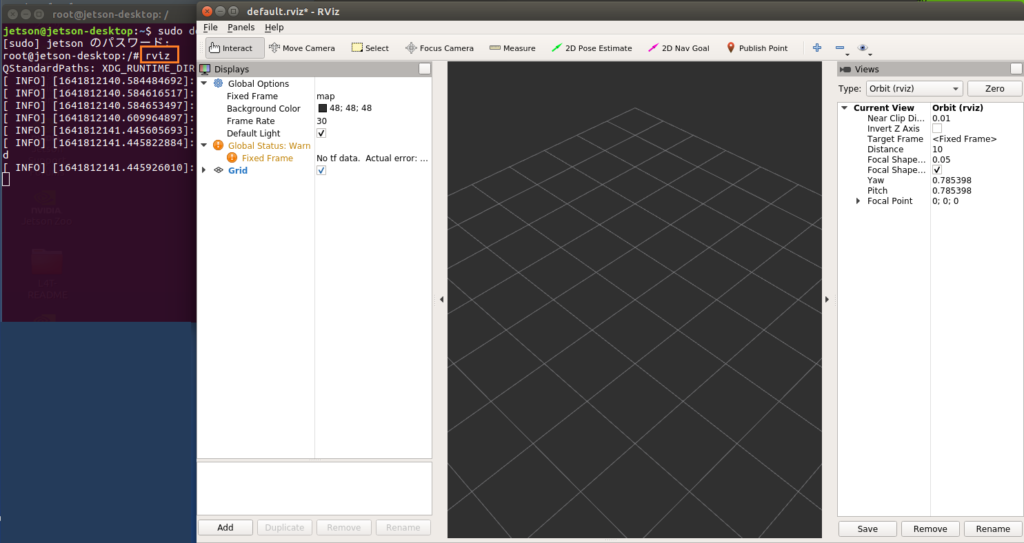Viewport: 1024px width, 543px height.
Task: Choose the Select tool in toolbar
Action: (x=370, y=48)
